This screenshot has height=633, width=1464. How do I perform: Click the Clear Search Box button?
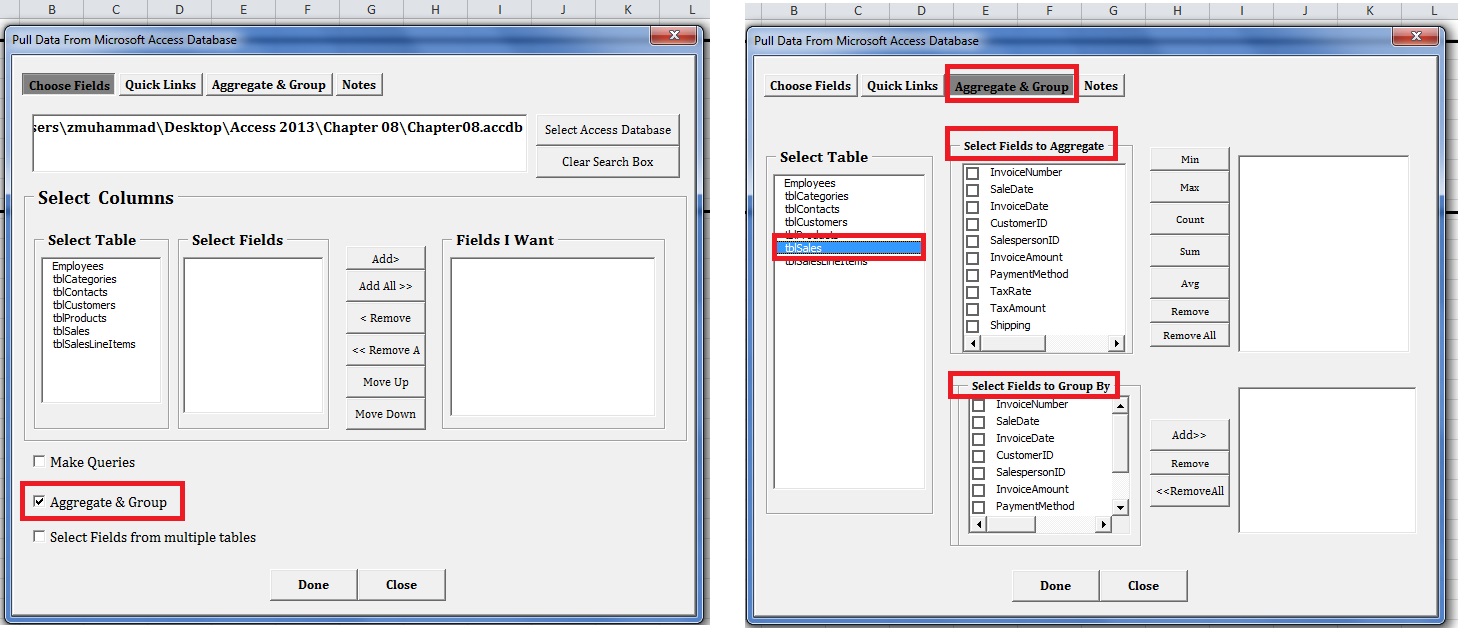(607, 161)
